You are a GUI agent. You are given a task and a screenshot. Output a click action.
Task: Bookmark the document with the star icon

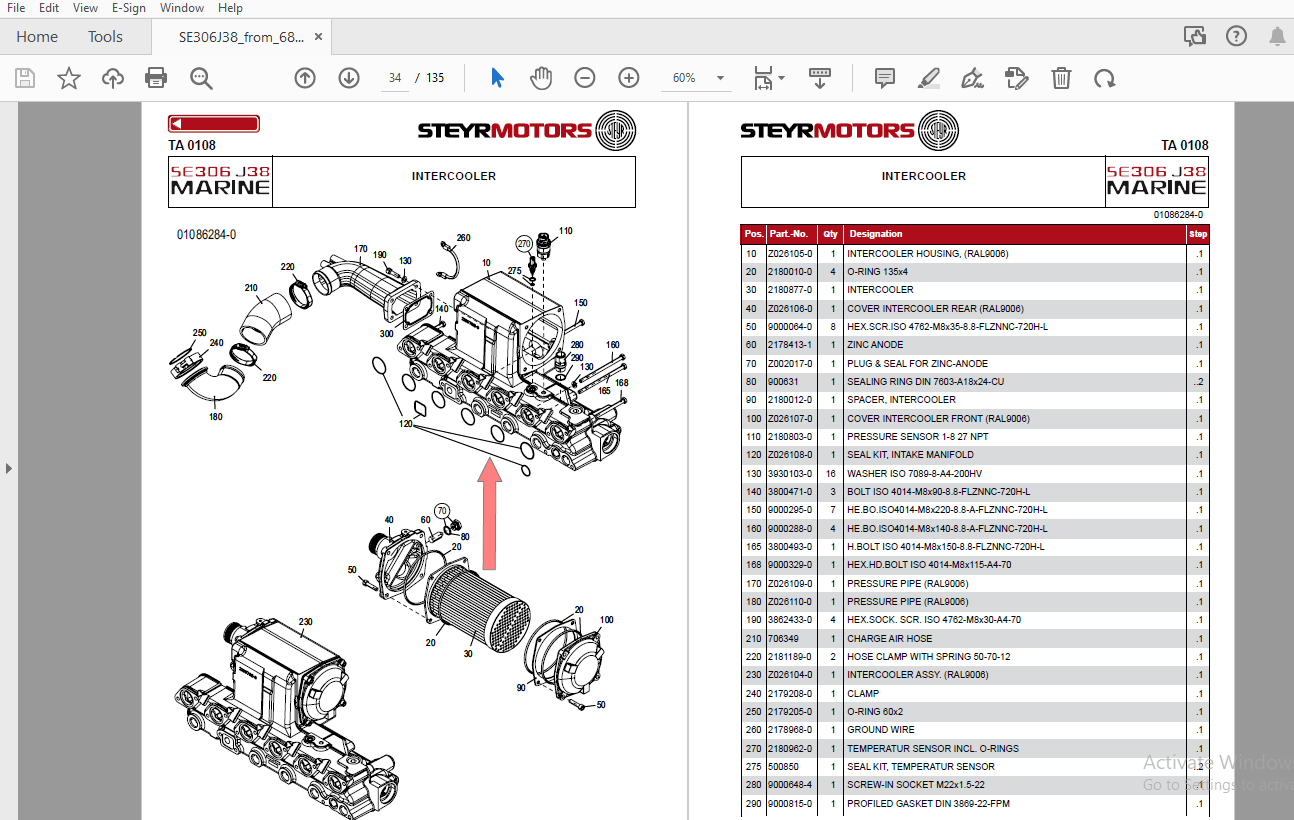(69, 78)
